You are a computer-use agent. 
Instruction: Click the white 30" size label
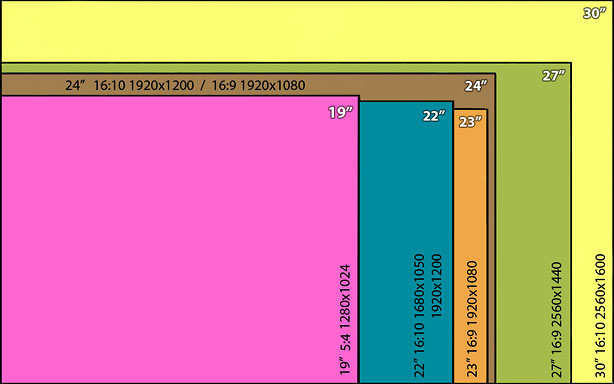pyautogui.click(x=594, y=13)
